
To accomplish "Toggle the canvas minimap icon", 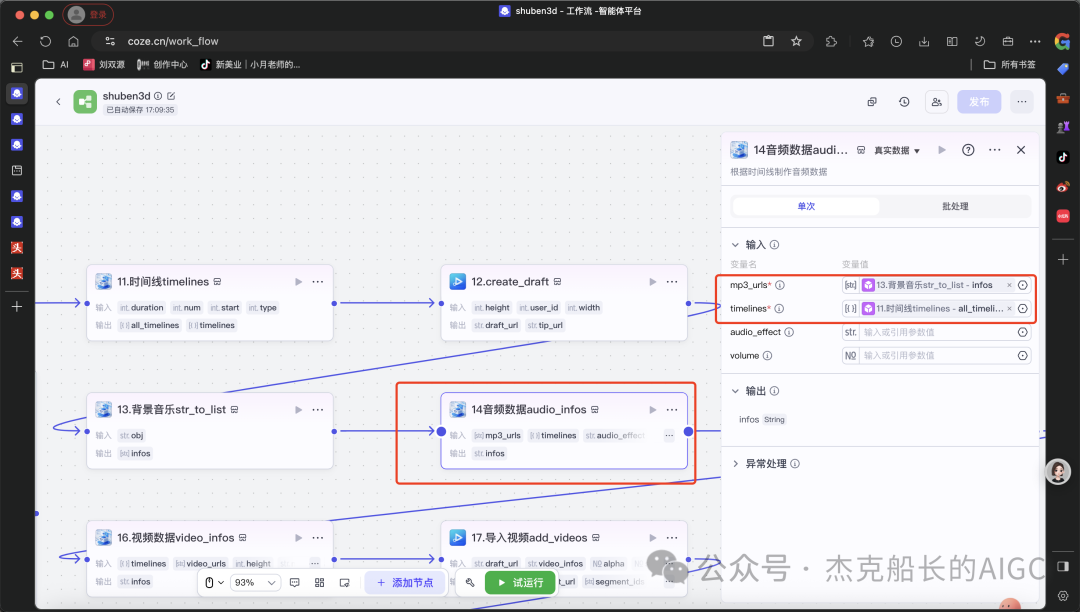I will (x=344, y=582).
